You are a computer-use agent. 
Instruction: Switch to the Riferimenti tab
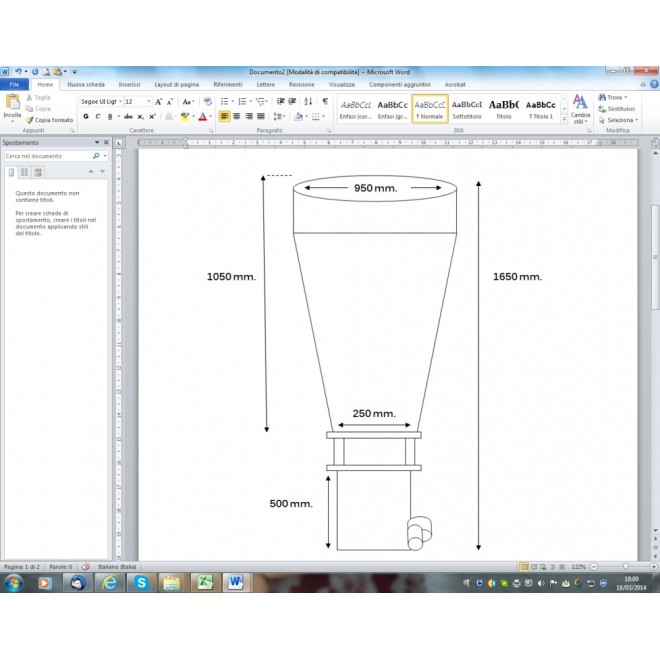click(228, 85)
